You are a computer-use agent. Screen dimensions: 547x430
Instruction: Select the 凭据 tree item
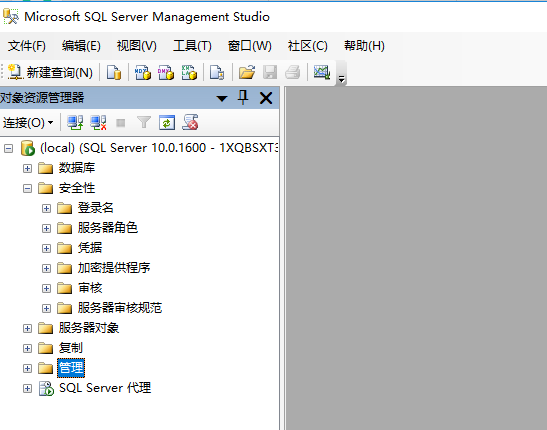coord(90,248)
